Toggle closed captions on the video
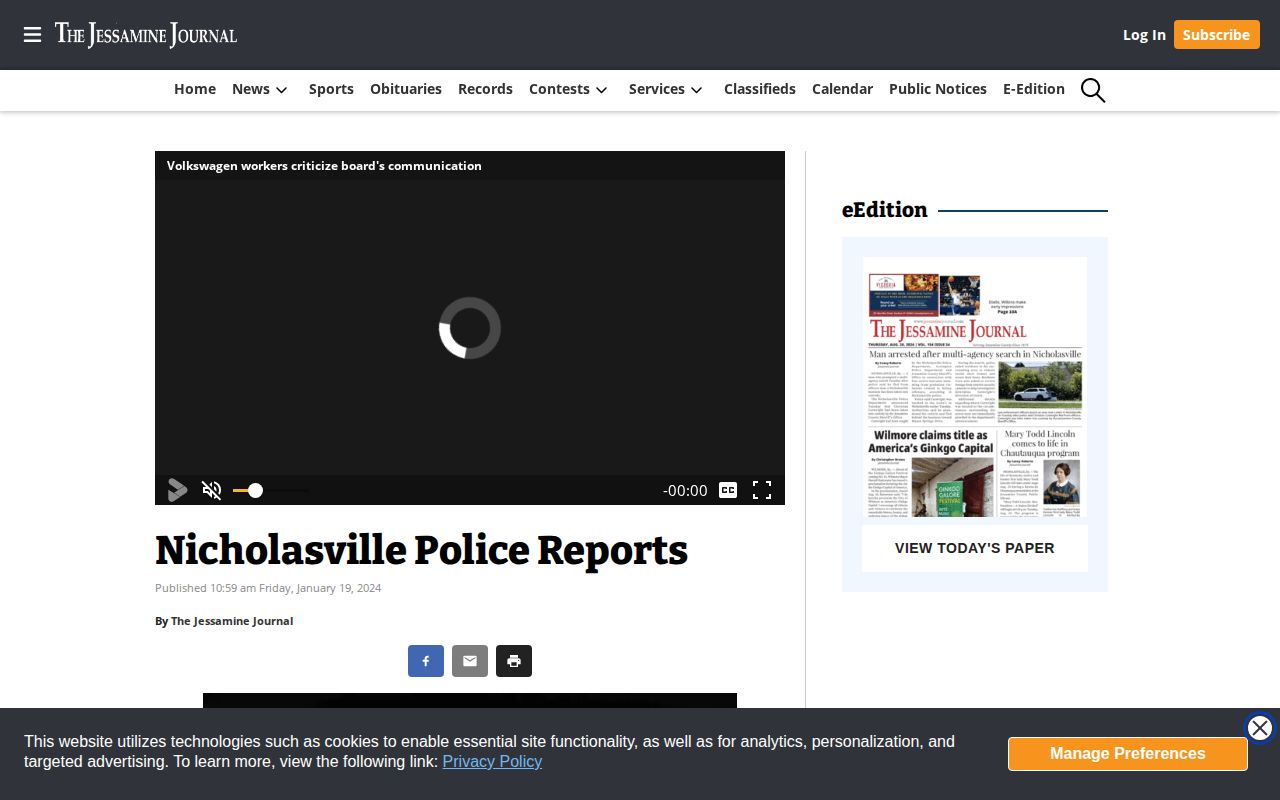 (x=729, y=490)
